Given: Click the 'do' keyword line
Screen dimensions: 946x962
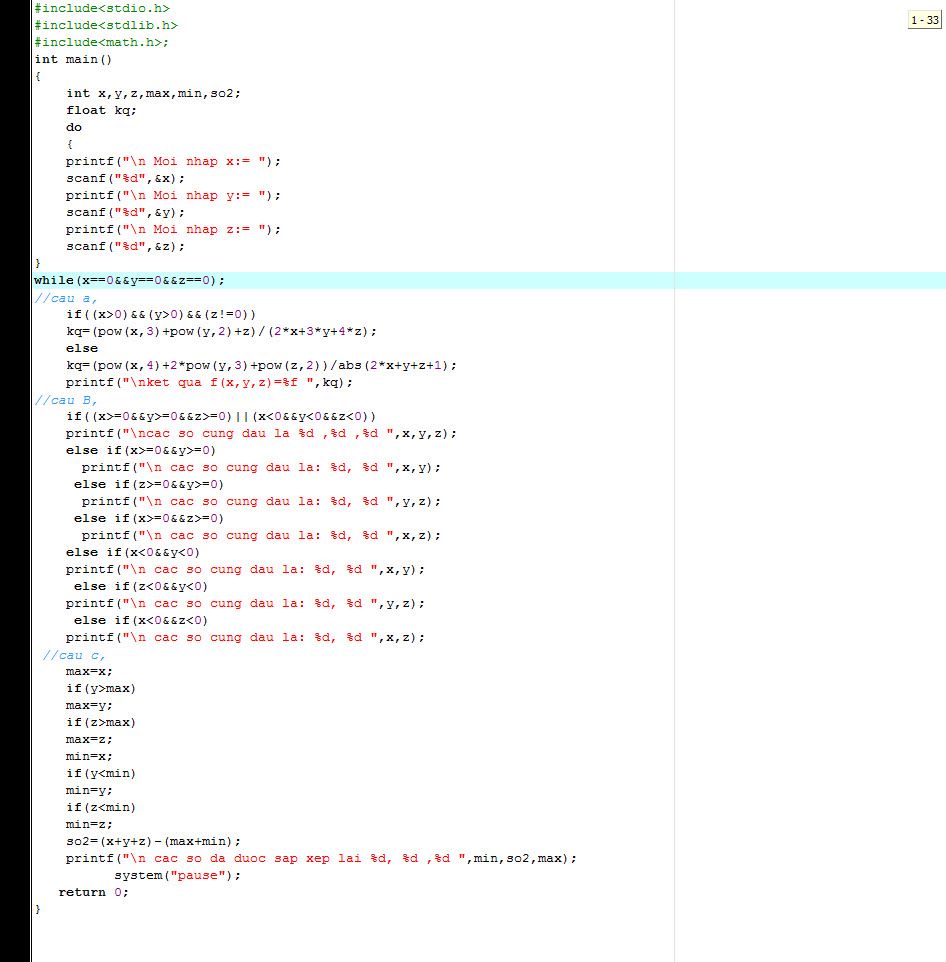Looking at the screenshot, I should [74, 128].
